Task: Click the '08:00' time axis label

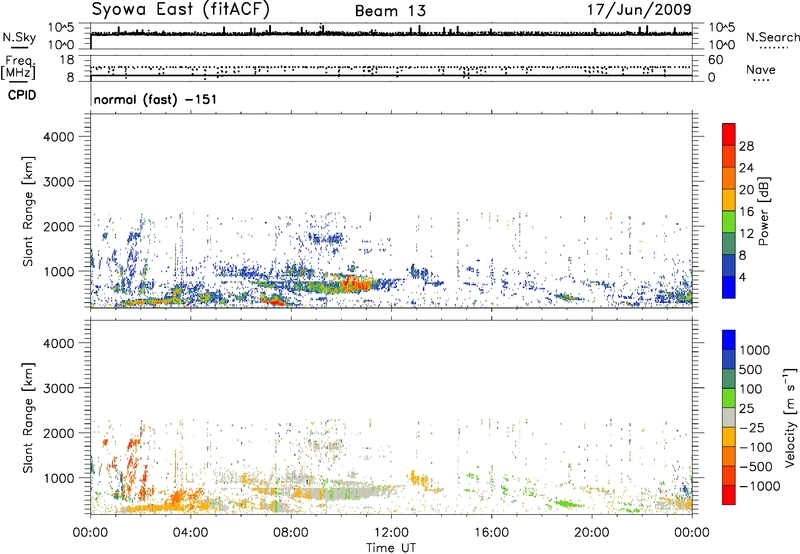Action: [x=291, y=533]
